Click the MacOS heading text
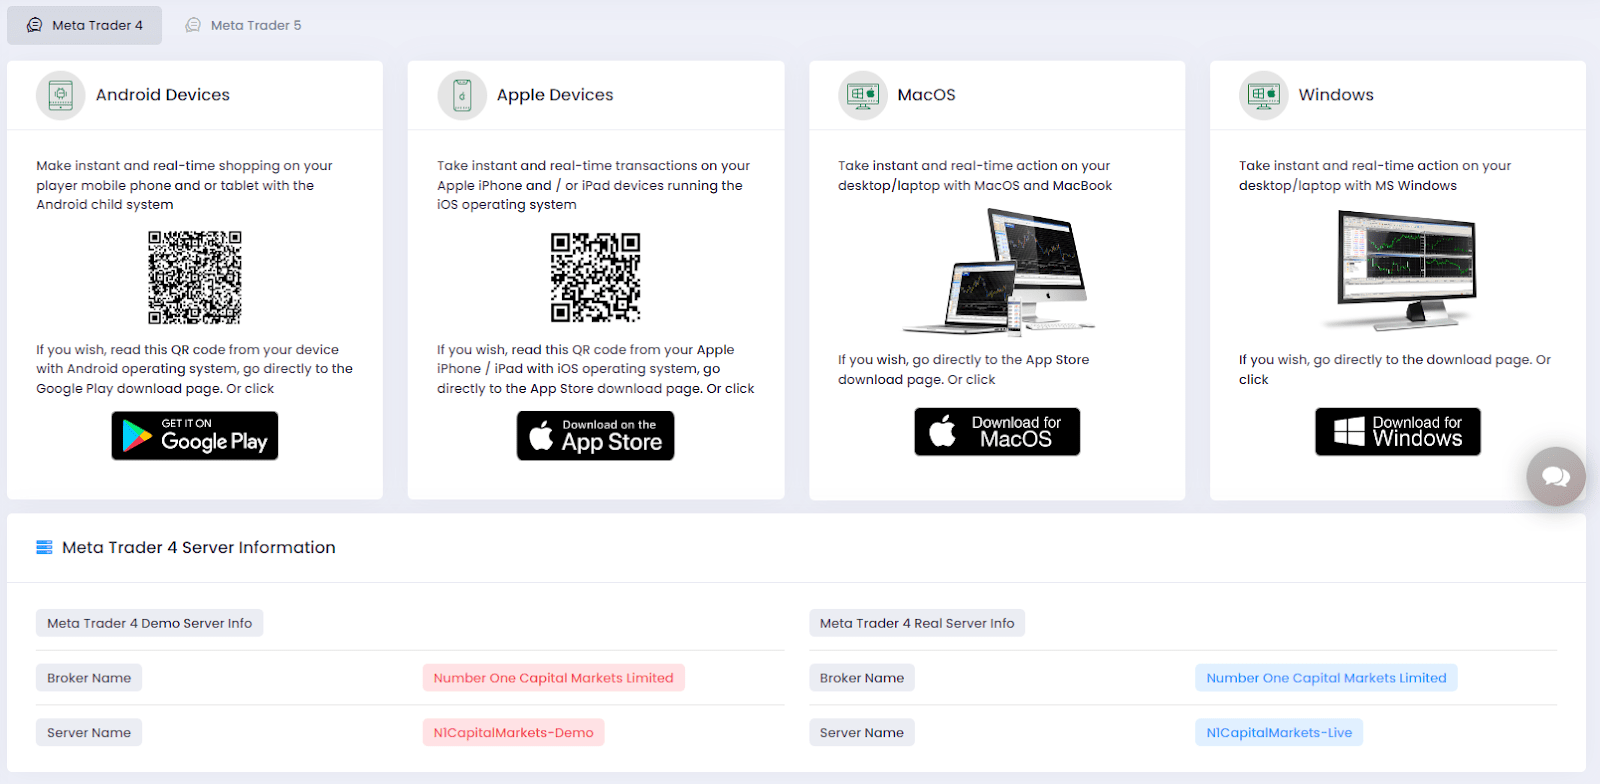Image resolution: width=1600 pixels, height=784 pixels. (927, 95)
